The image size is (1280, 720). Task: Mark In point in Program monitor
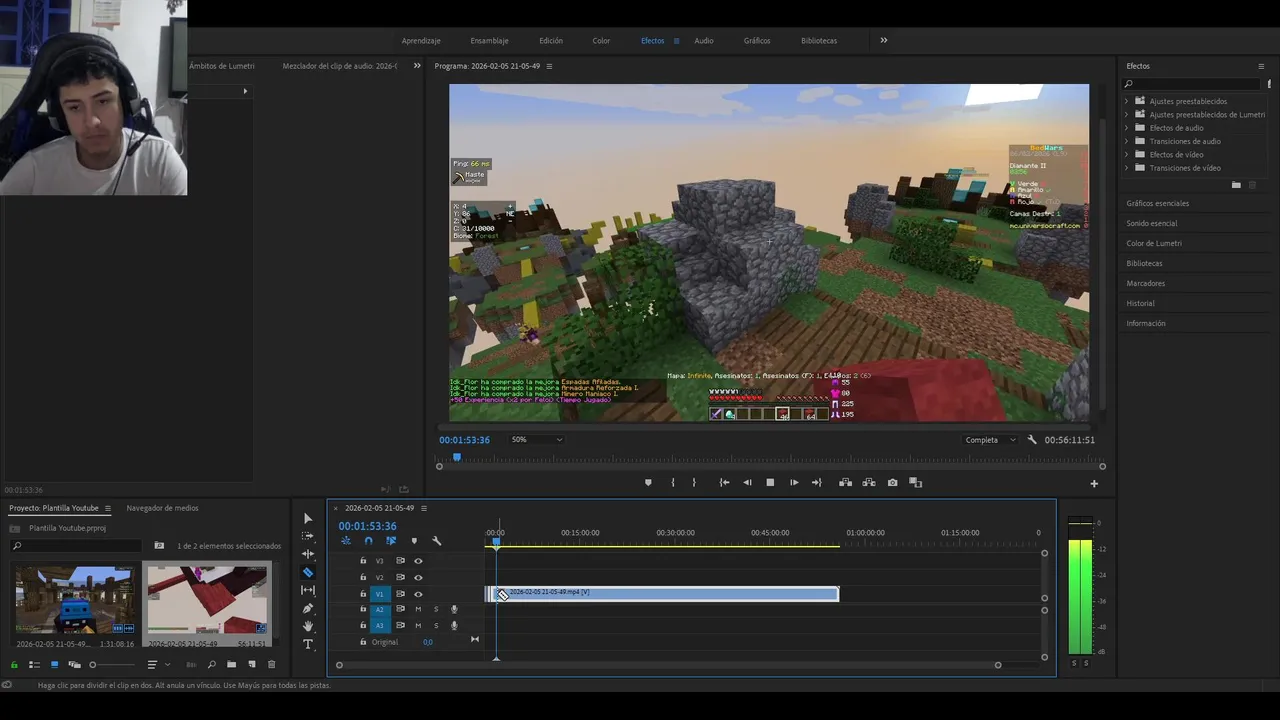(672, 483)
